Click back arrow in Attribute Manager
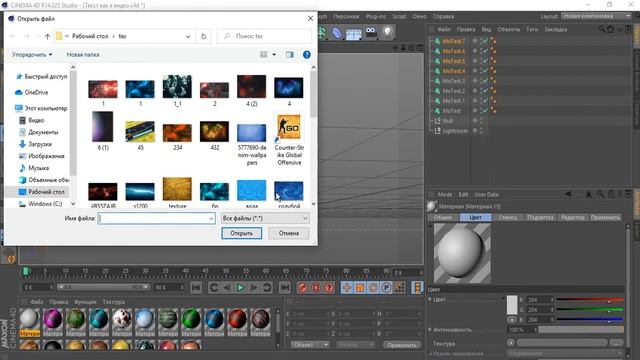The height and width of the screenshot is (360, 640). (x=568, y=194)
